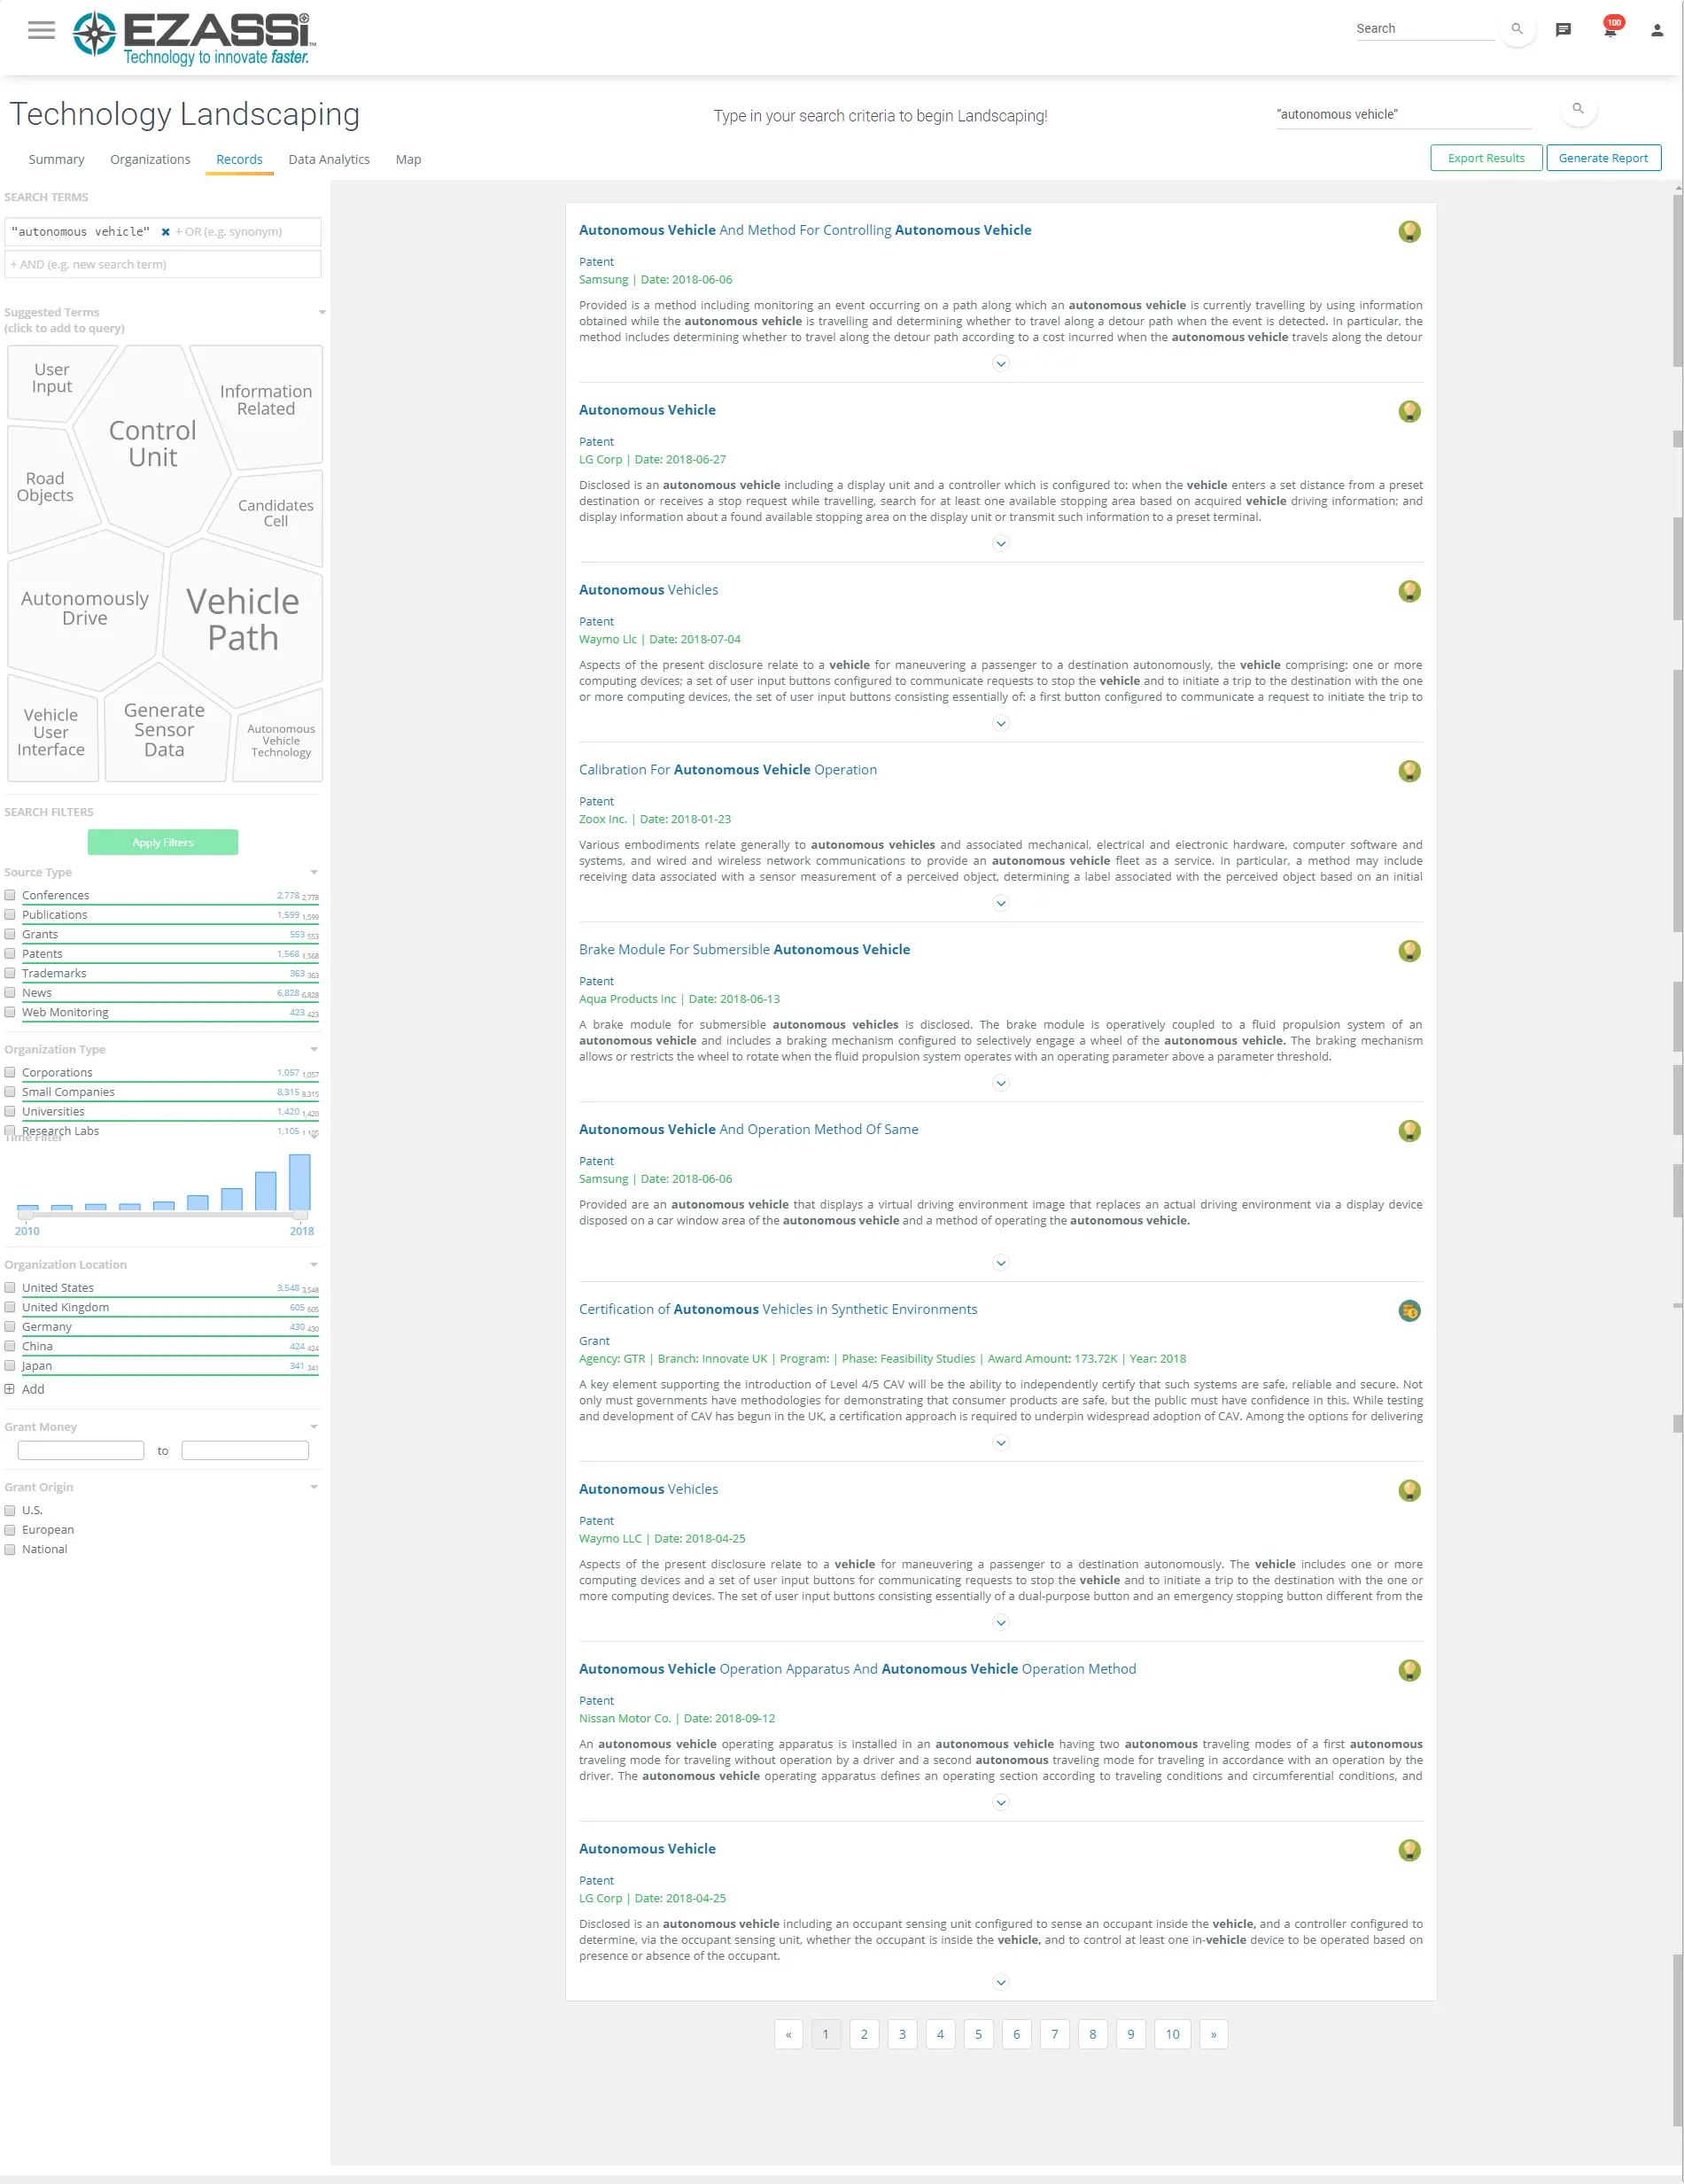Click the top header search magnifier icon
The image size is (1684, 2184).
coord(1517,29)
